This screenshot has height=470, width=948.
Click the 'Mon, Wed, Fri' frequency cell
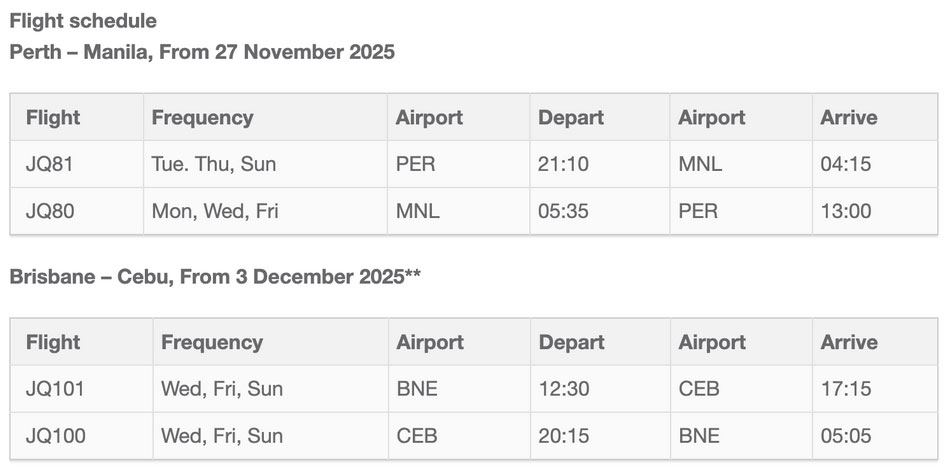click(x=265, y=211)
